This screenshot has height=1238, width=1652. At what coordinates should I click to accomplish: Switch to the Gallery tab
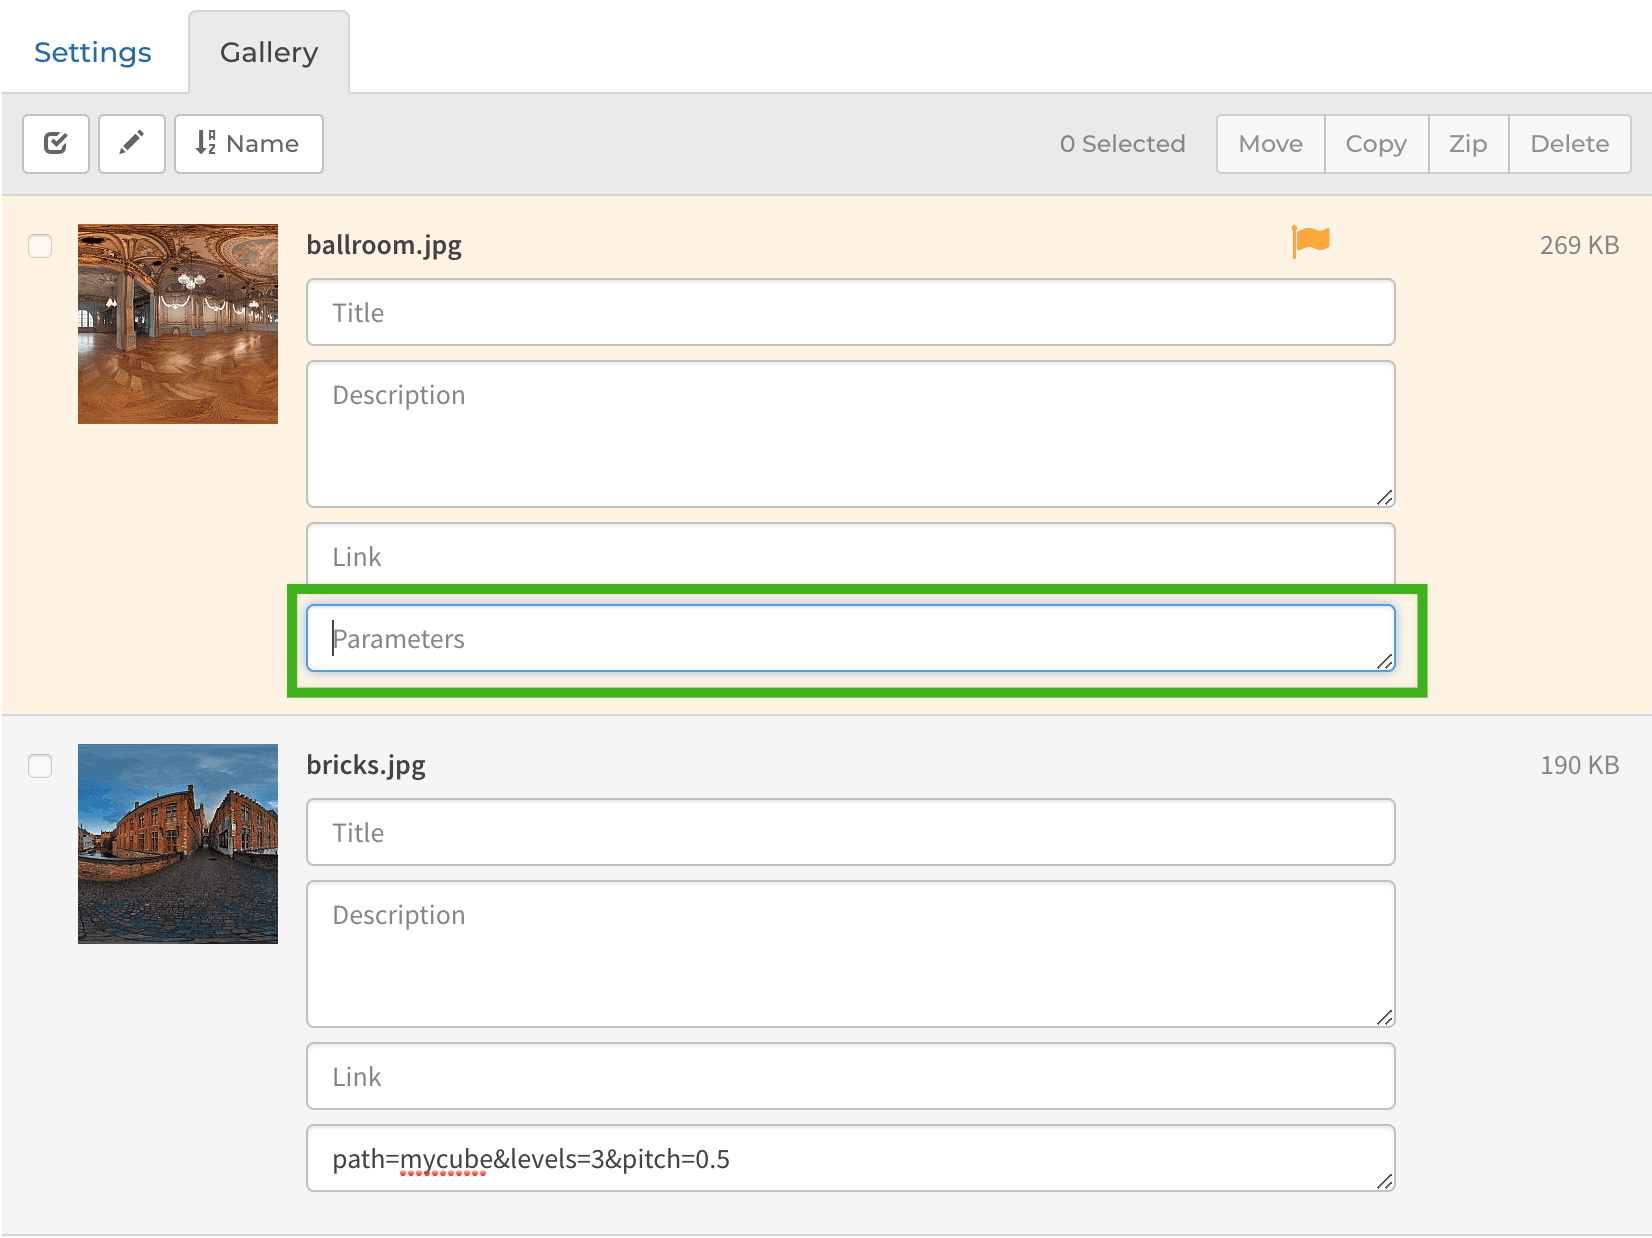(x=269, y=52)
